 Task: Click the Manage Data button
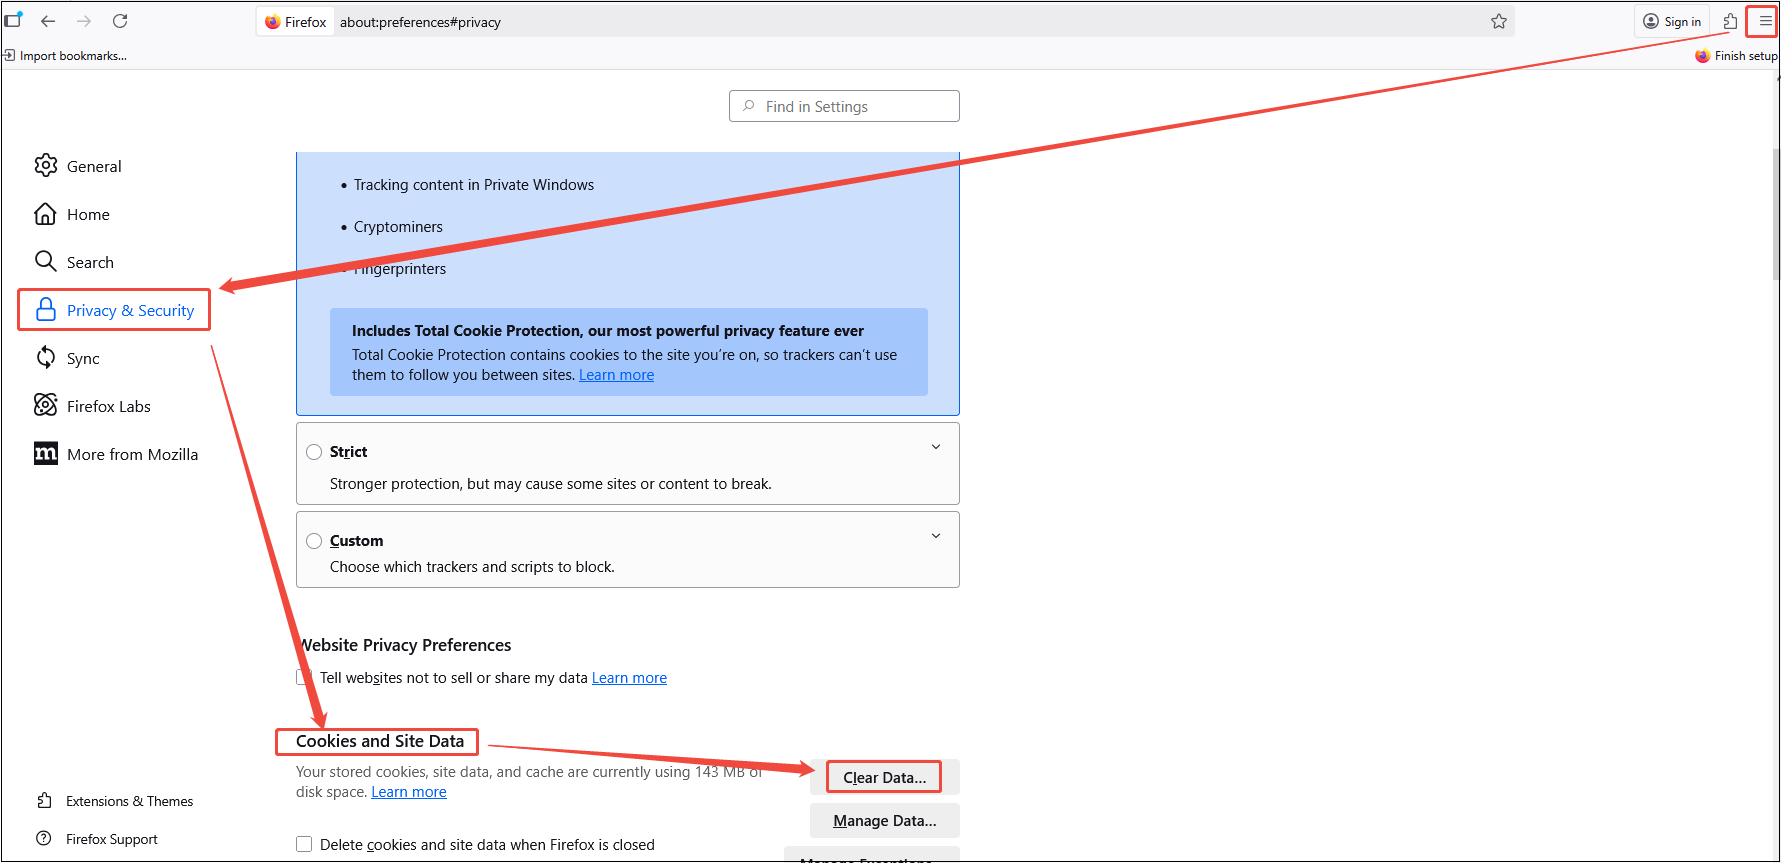point(884,820)
